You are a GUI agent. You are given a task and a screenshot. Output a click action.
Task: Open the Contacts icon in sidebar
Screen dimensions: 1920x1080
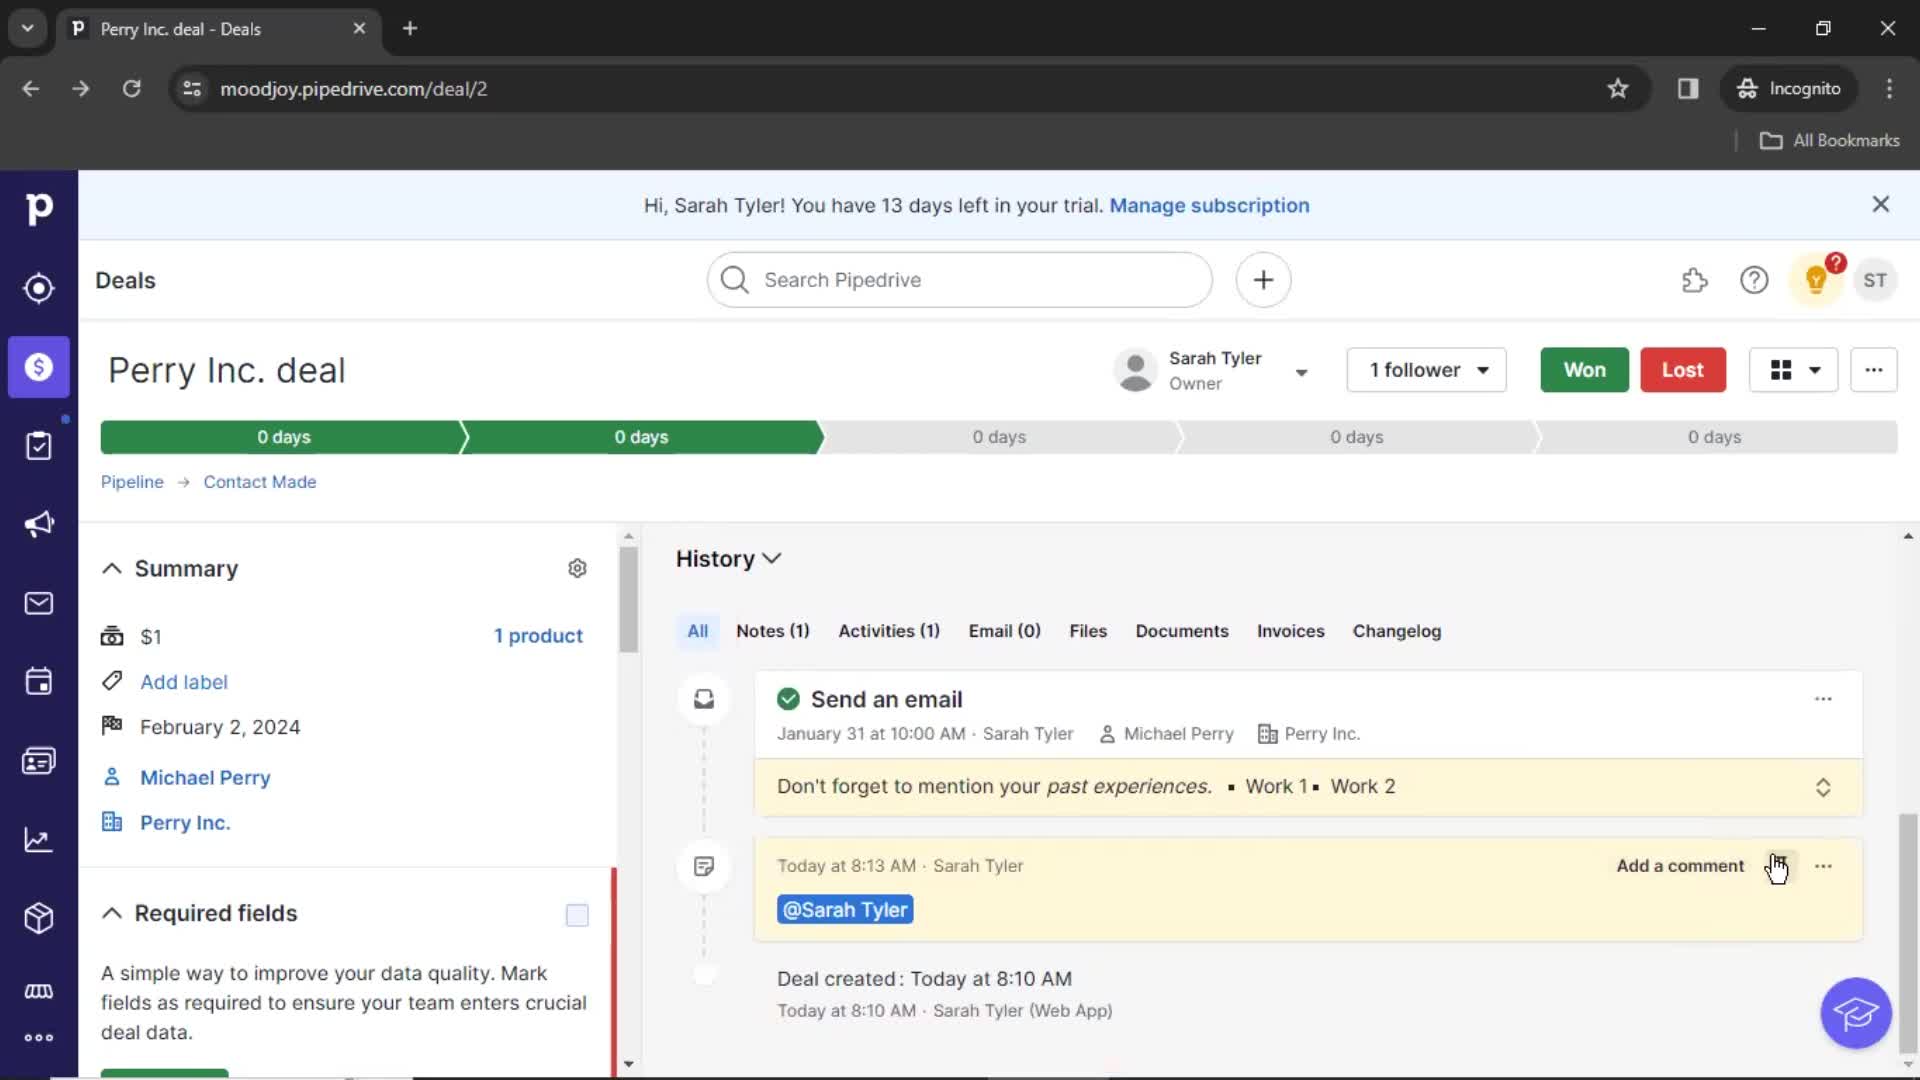38,761
